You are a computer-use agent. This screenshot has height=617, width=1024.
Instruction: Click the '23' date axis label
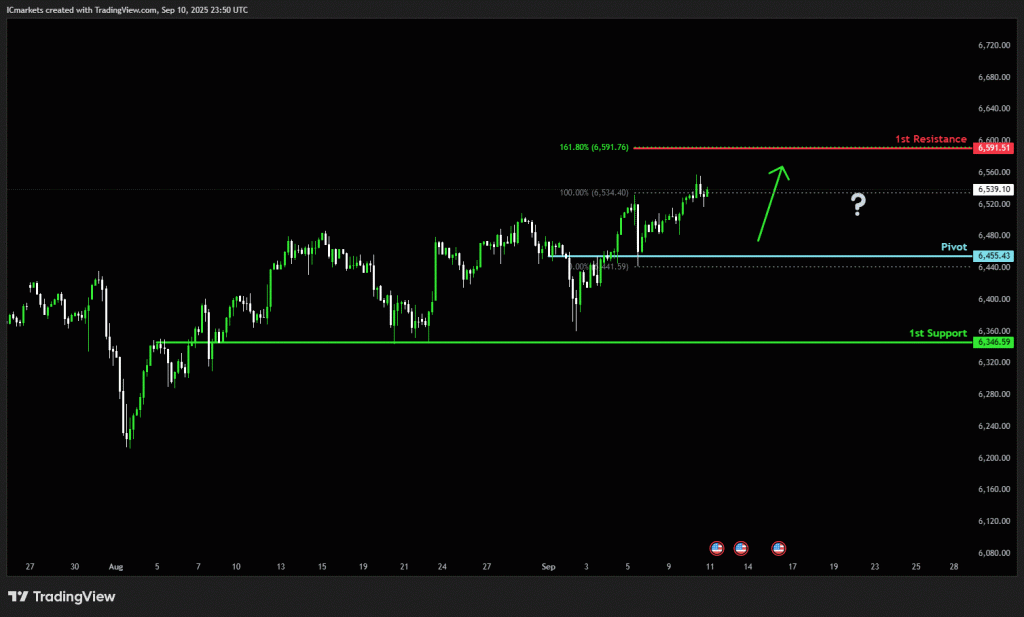[874, 567]
